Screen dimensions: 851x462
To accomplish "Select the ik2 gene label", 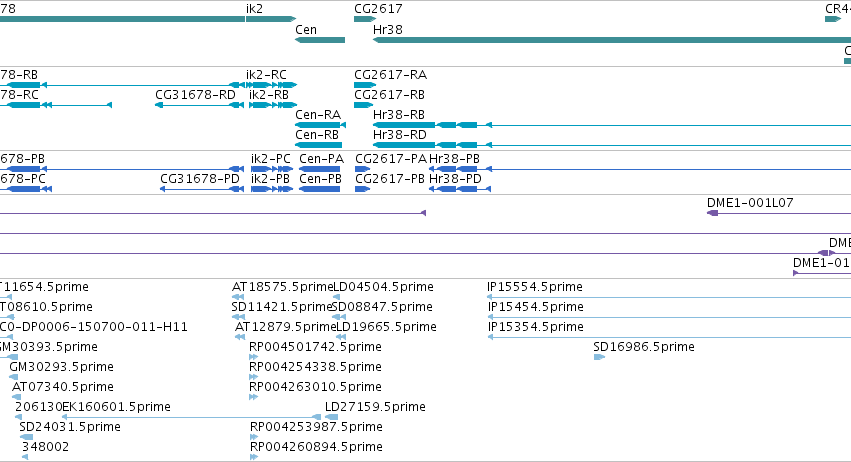I will coord(254,9).
